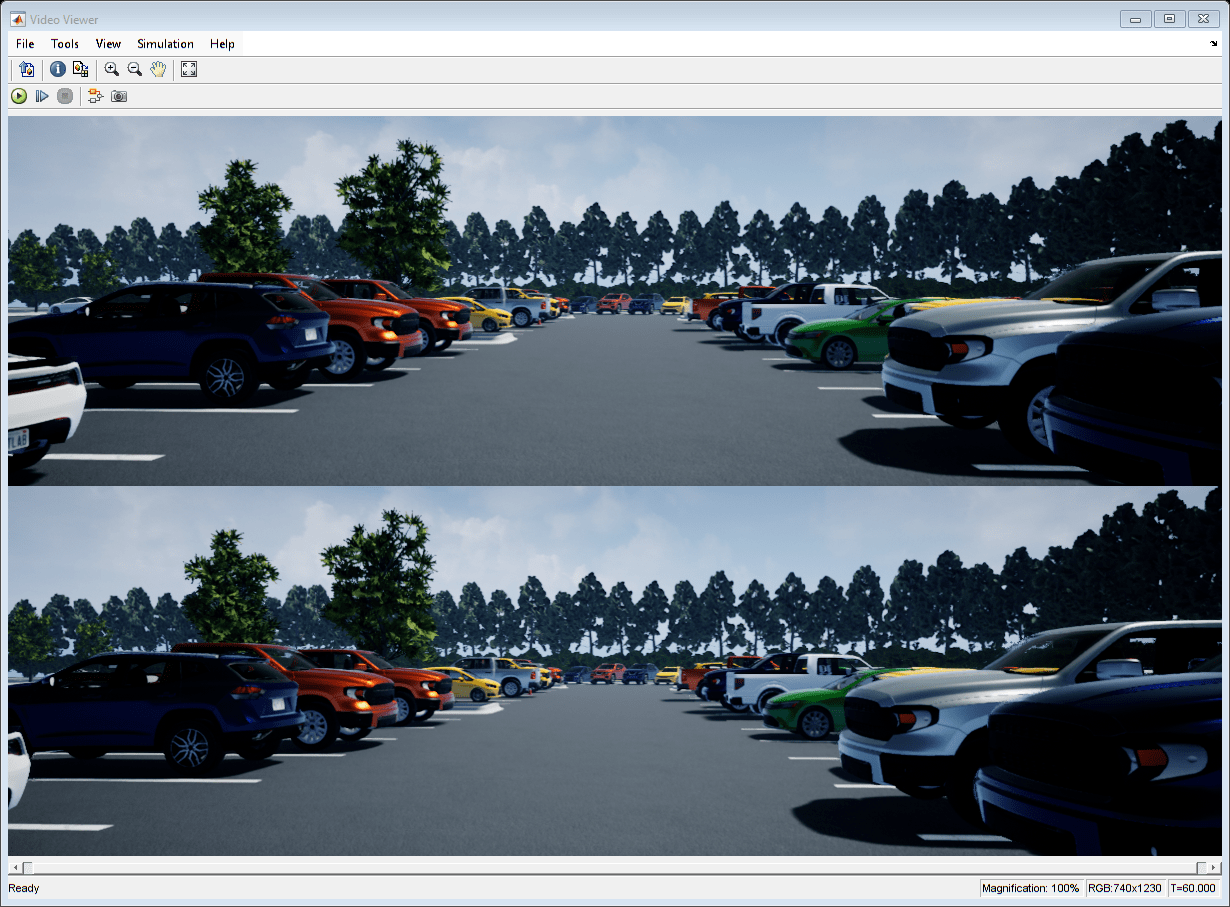Click the Magnification: 100% status field
This screenshot has height=907, width=1230.
[x=1030, y=888]
